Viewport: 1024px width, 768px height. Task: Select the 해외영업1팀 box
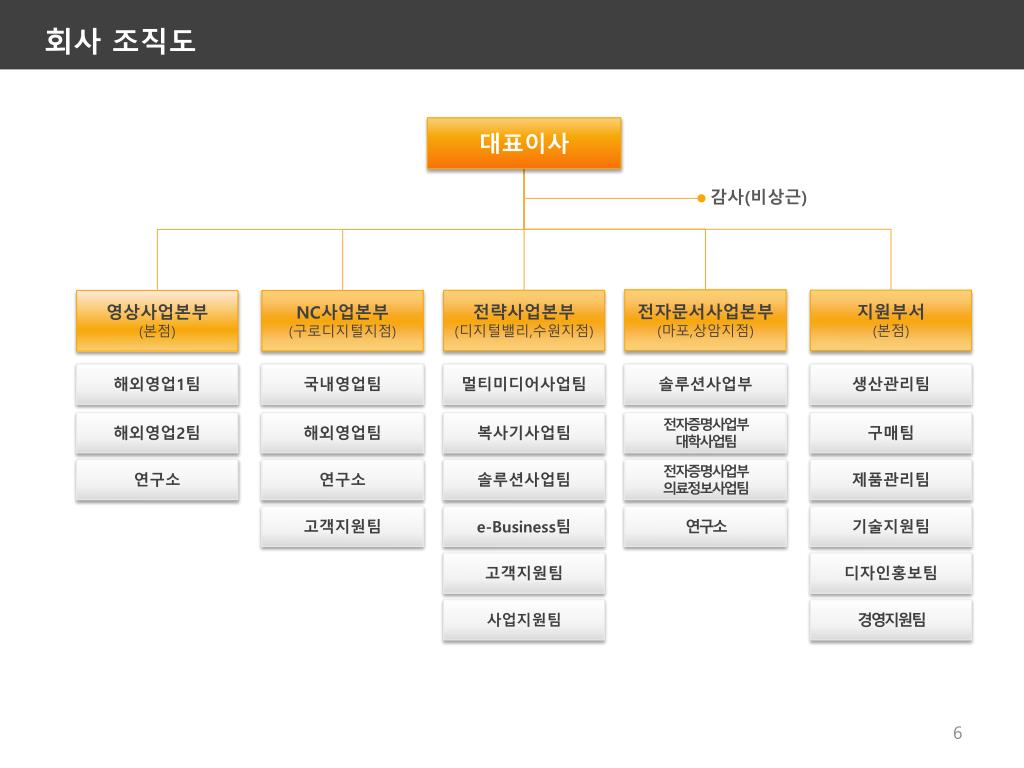click(x=157, y=384)
